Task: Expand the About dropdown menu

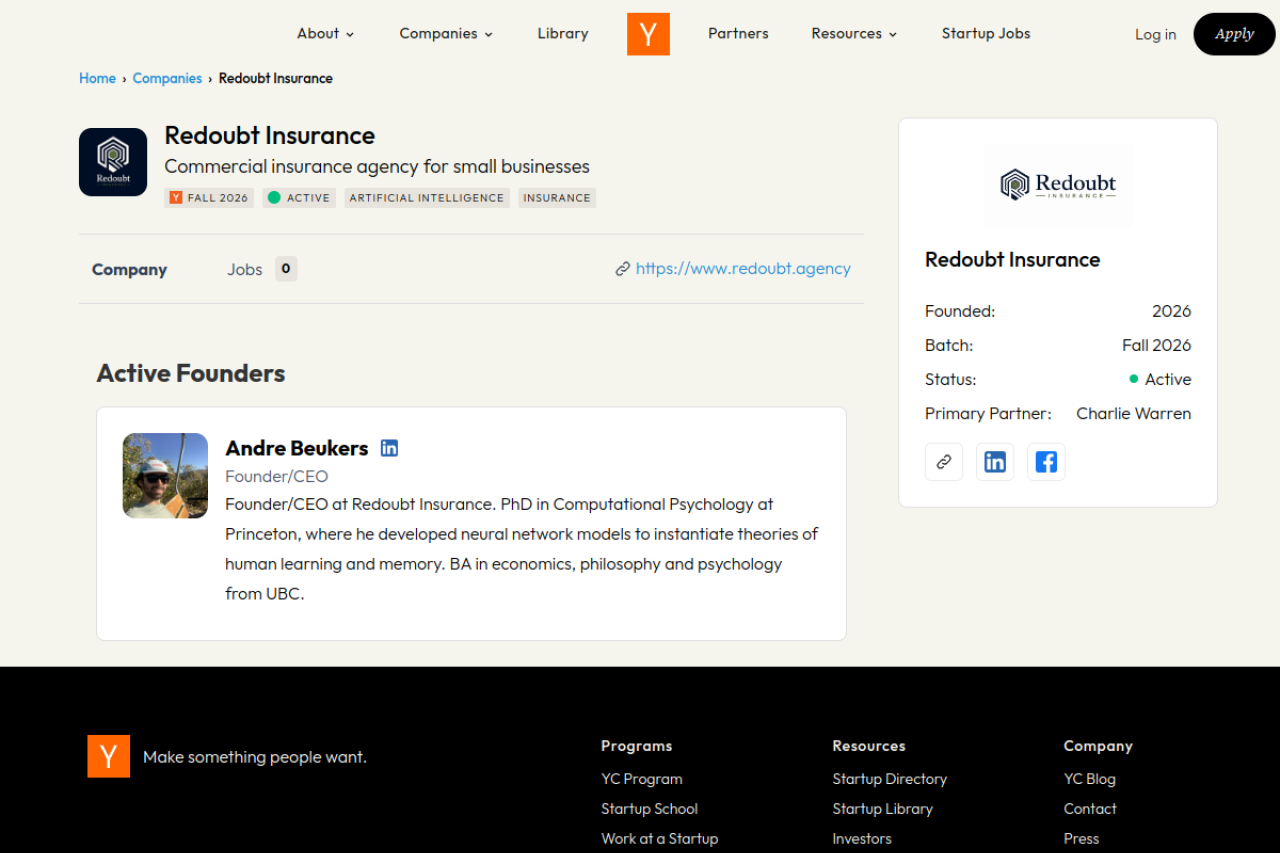Action: coord(326,34)
